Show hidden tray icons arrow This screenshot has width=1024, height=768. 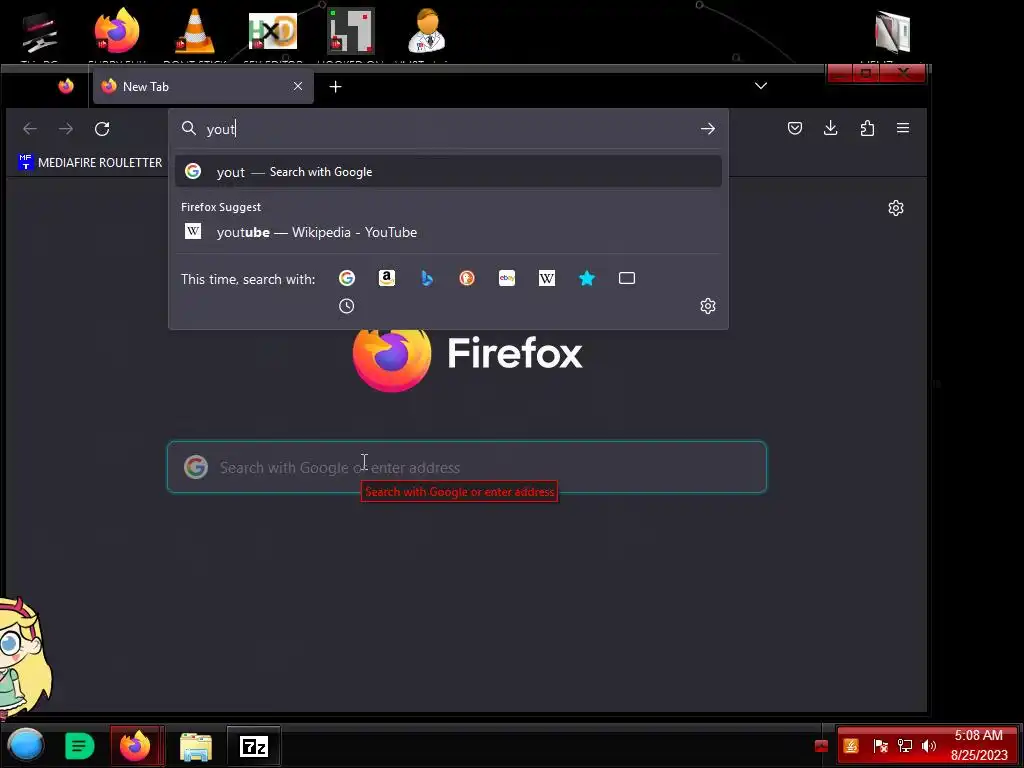pyautogui.click(x=822, y=746)
